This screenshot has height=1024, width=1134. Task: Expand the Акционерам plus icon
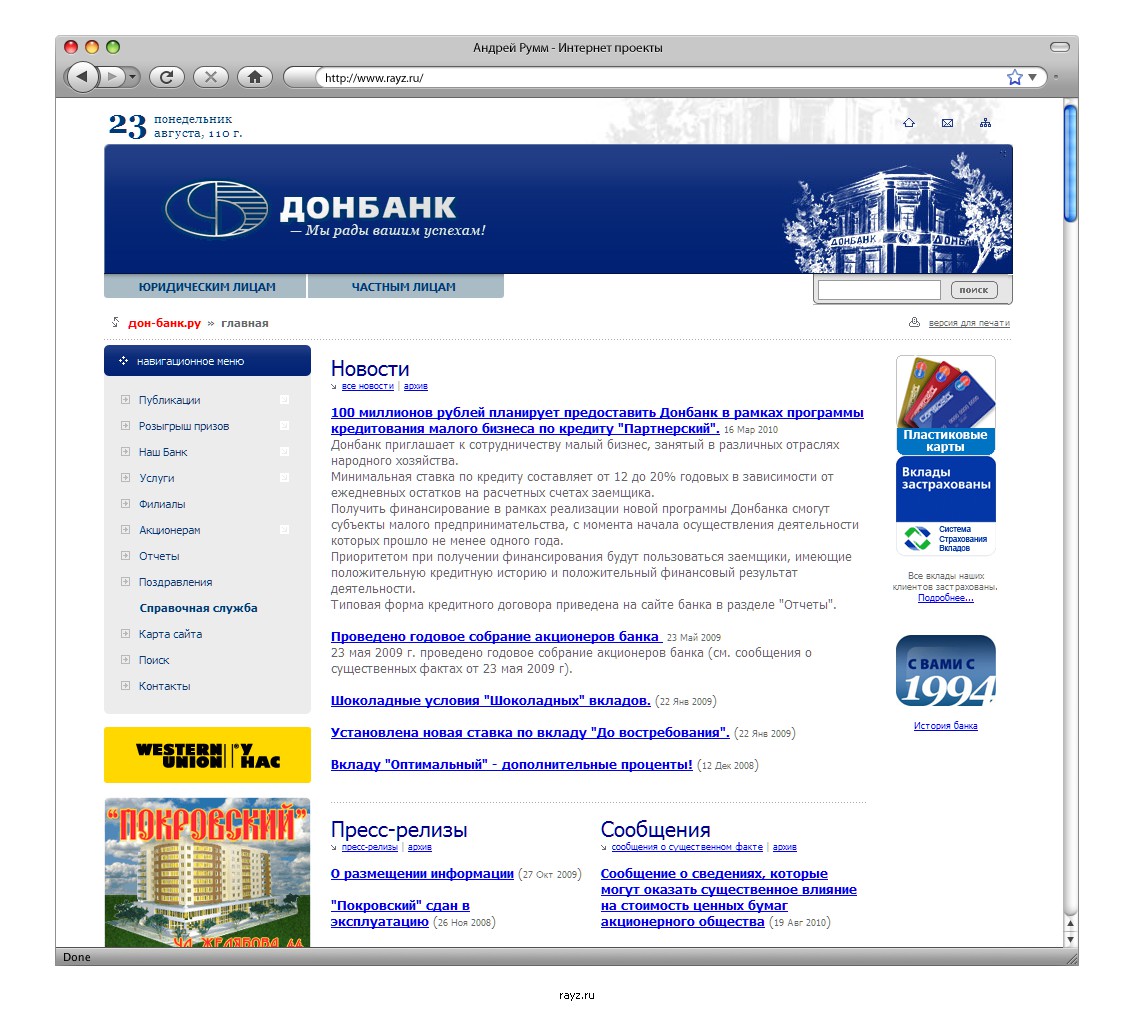(x=125, y=529)
